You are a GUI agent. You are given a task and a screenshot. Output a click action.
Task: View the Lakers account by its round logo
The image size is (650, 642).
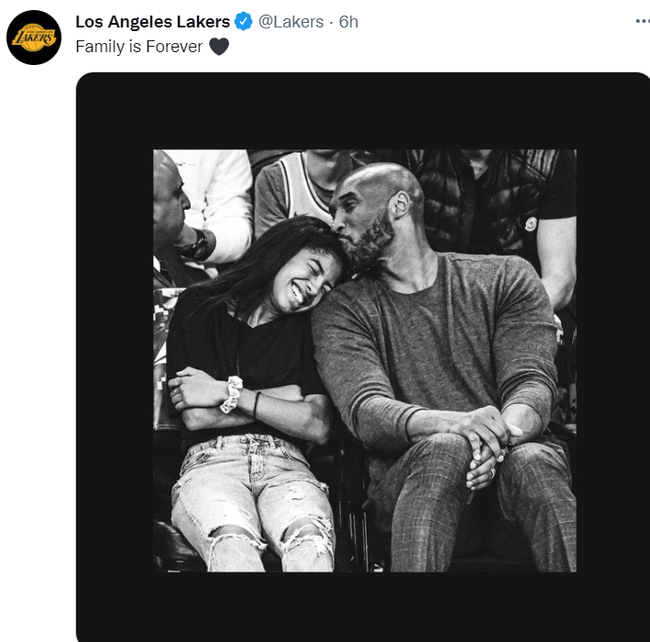(x=34, y=37)
